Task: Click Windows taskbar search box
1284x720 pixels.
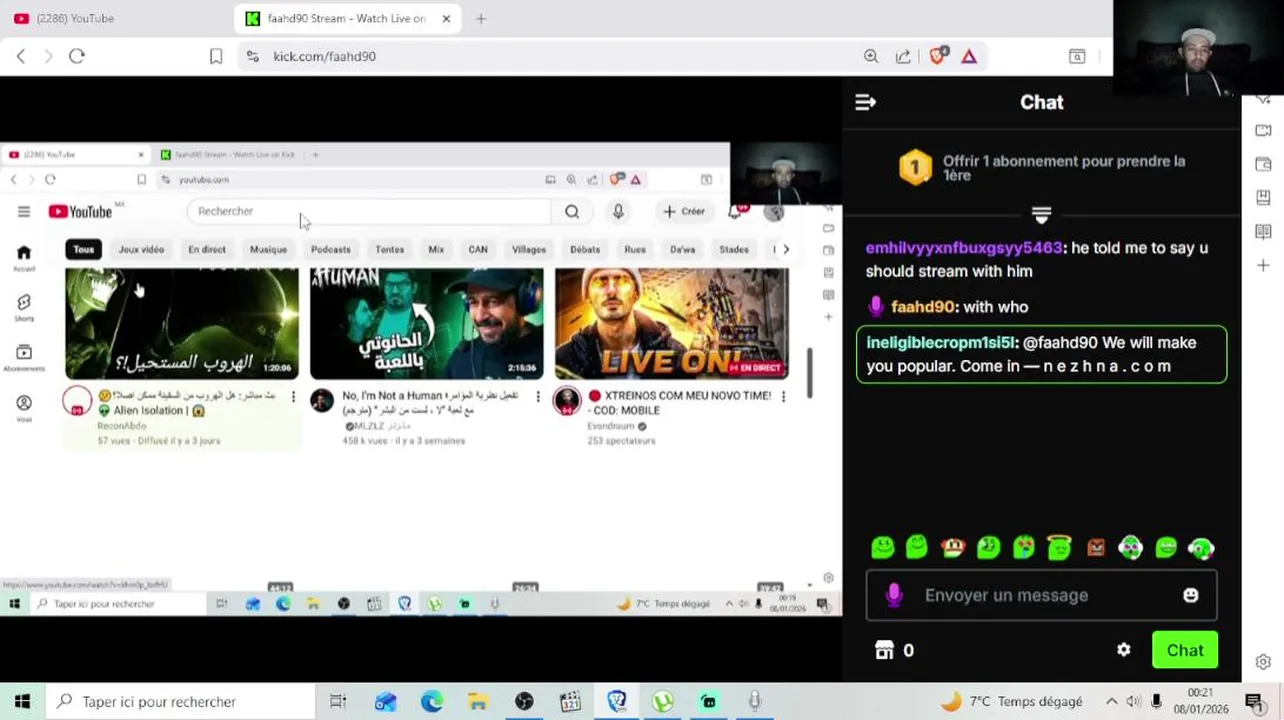Action: click(180, 702)
